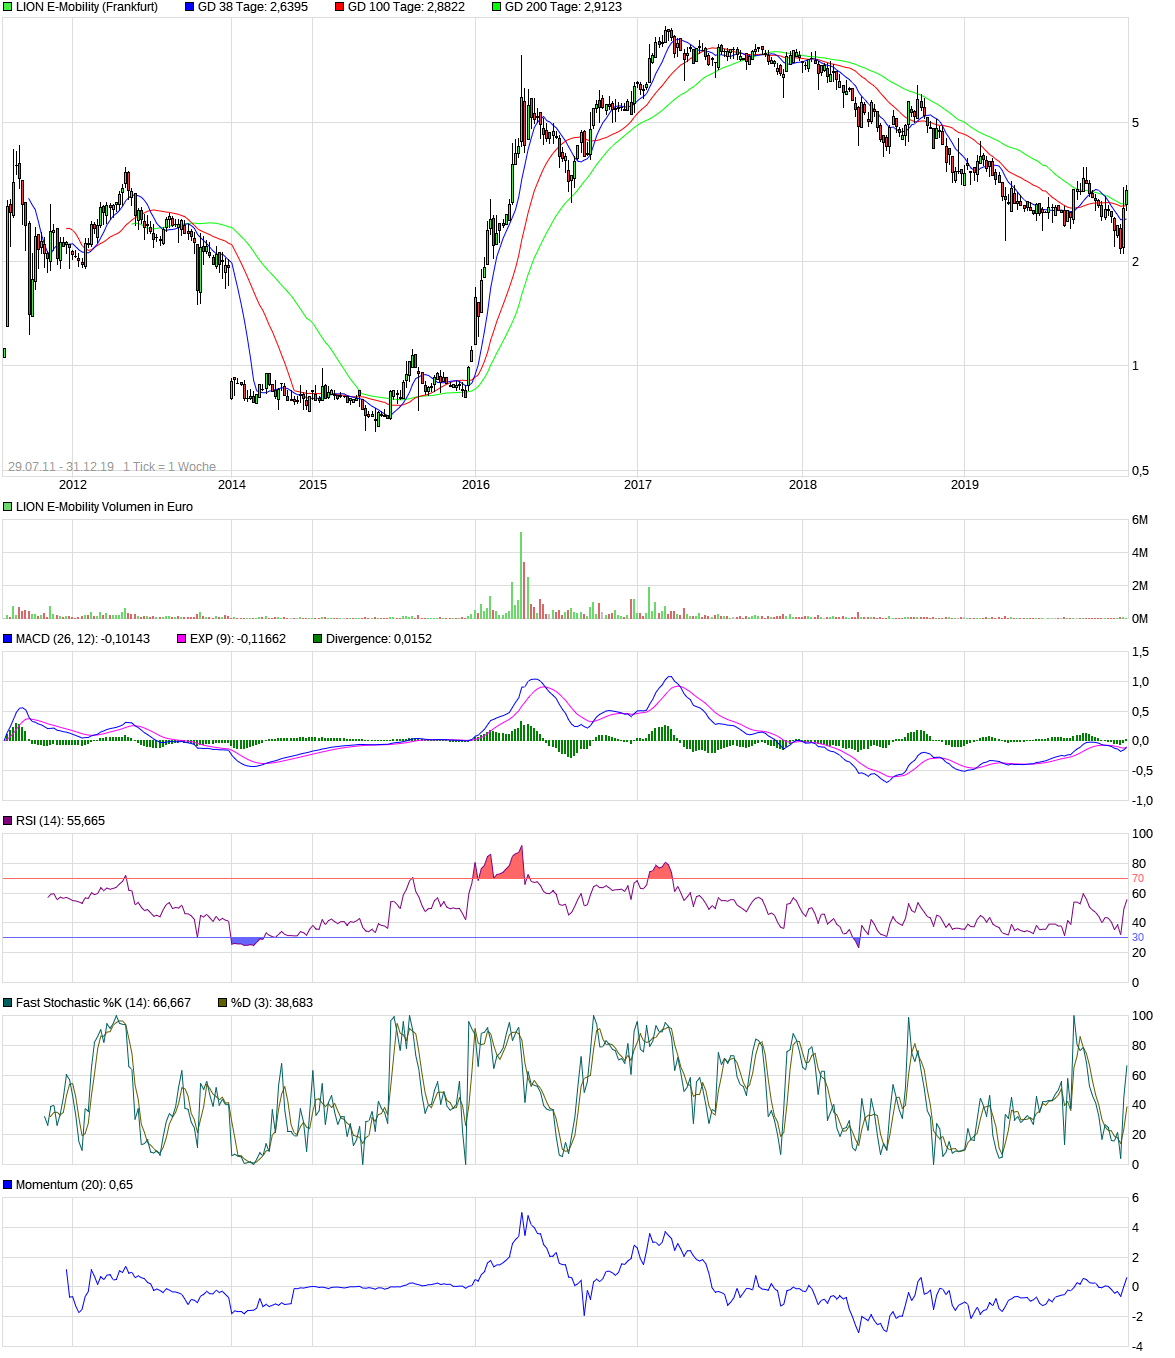Click the teal Fast Stochastic %K swatch
Screen dimensions: 1175x1358
point(8,1003)
